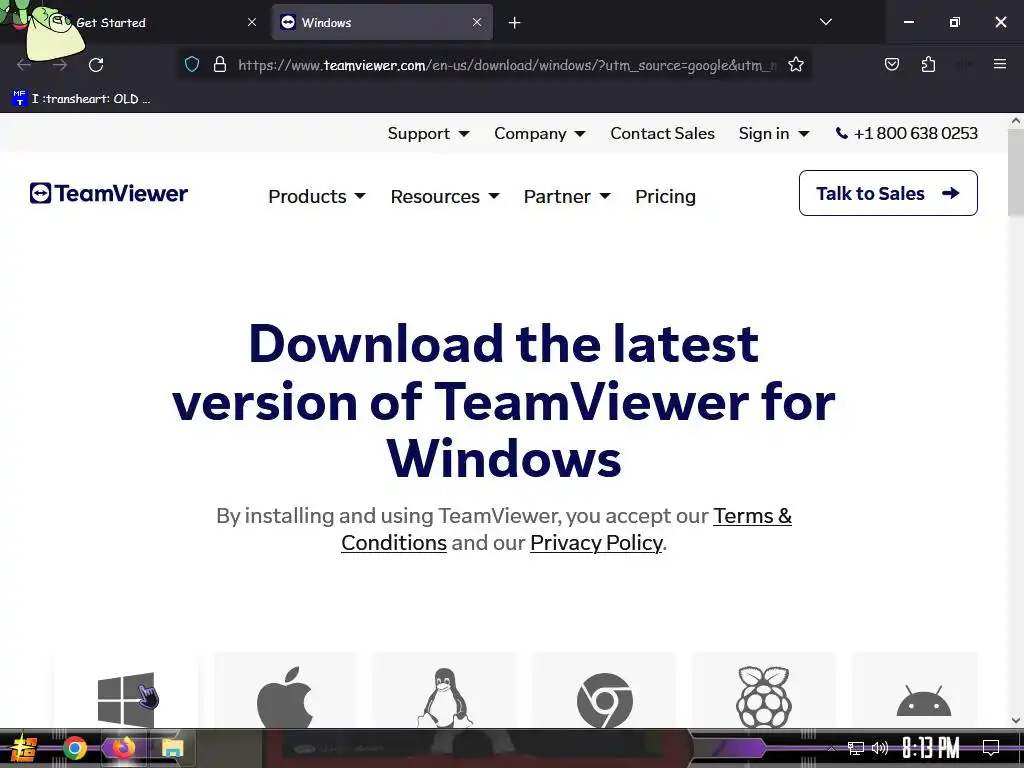Open the Products dropdown menu
The width and height of the screenshot is (1024, 768).
pyautogui.click(x=317, y=197)
